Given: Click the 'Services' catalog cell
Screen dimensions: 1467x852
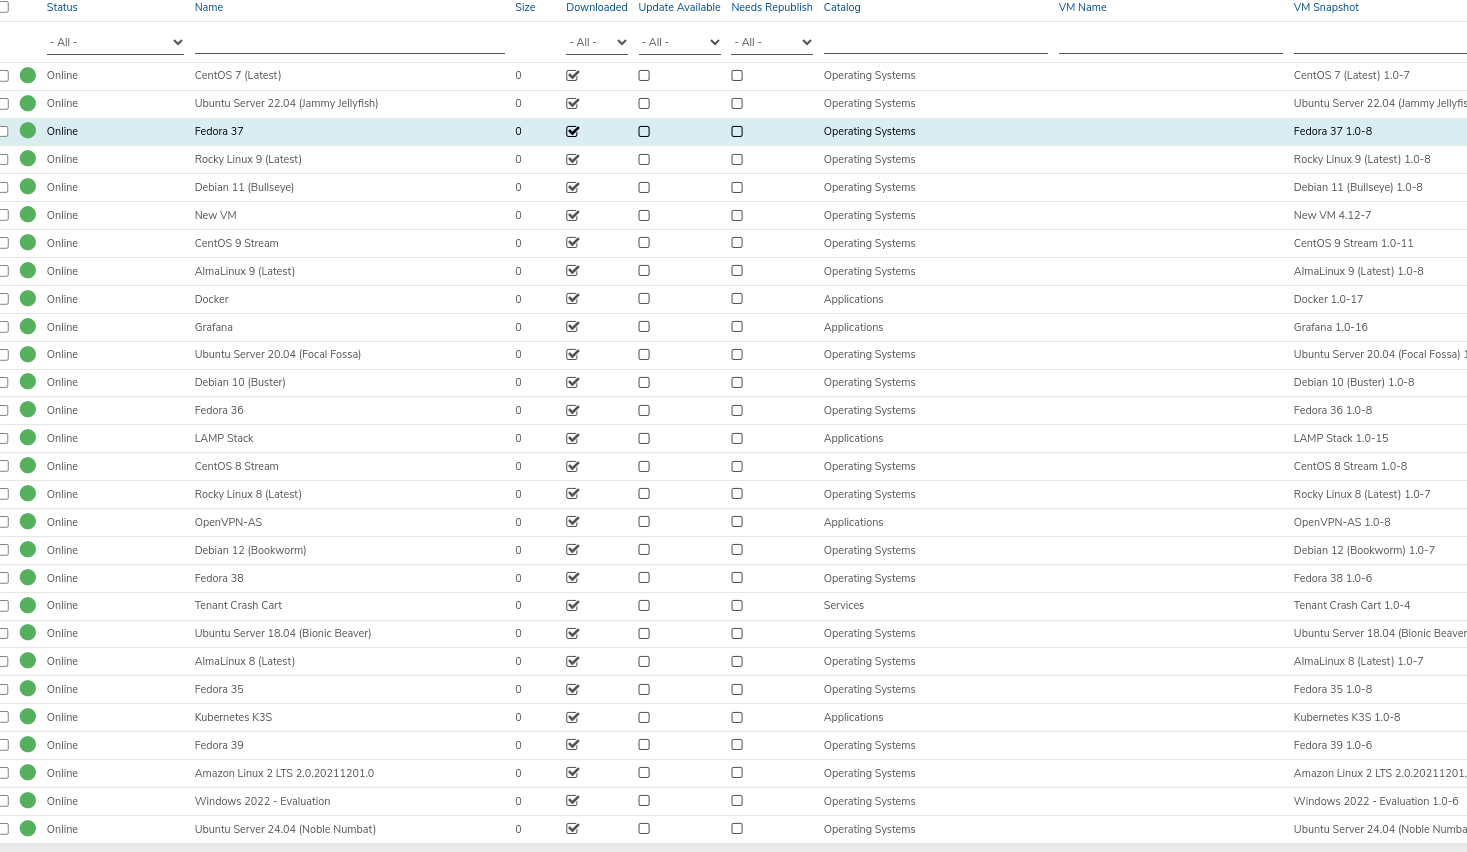Looking at the screenshot, I should tap(844, 605).
